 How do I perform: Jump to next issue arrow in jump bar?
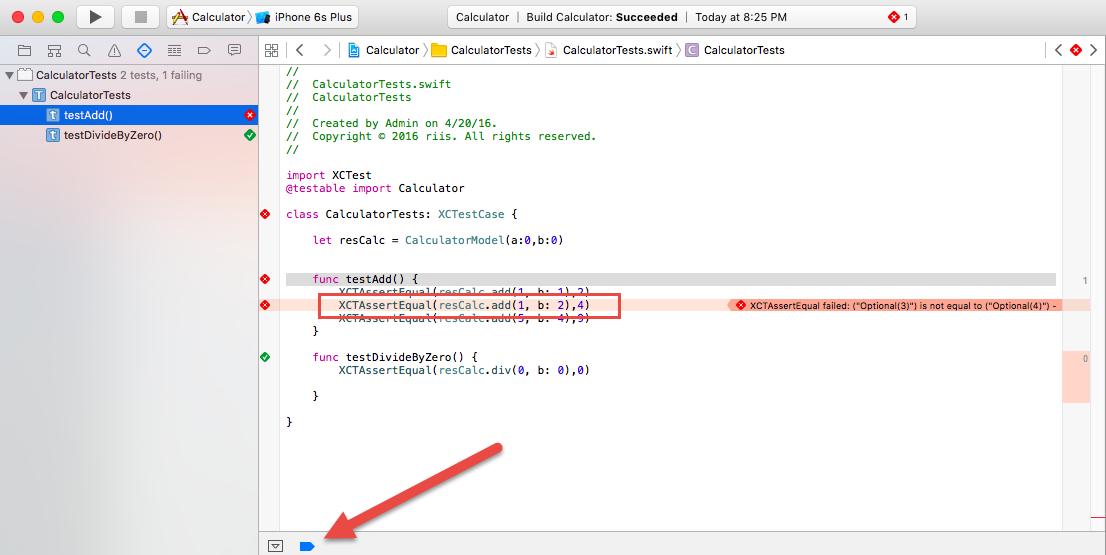coord(1093,50)
